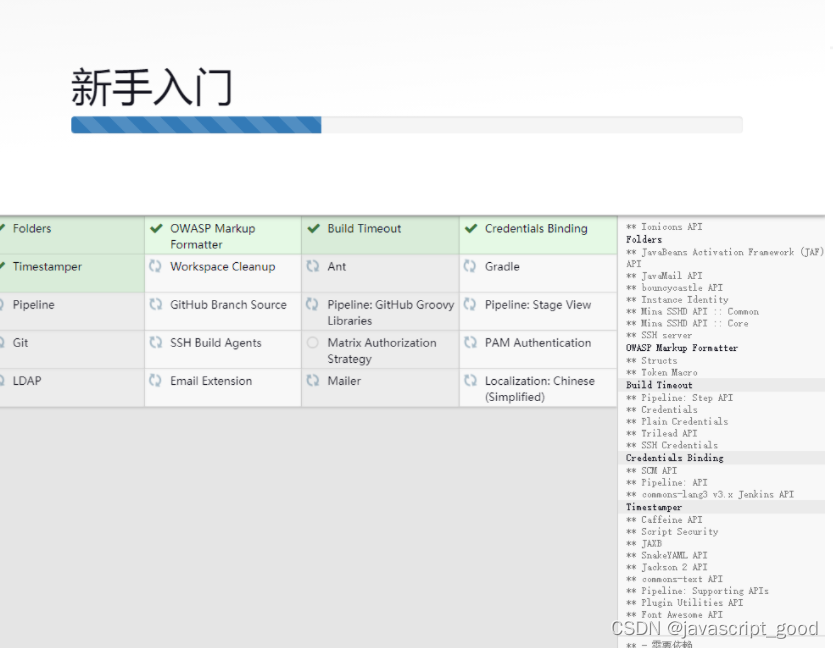
Task: Click the bouncycastle API log line
Action: [675, 287]
